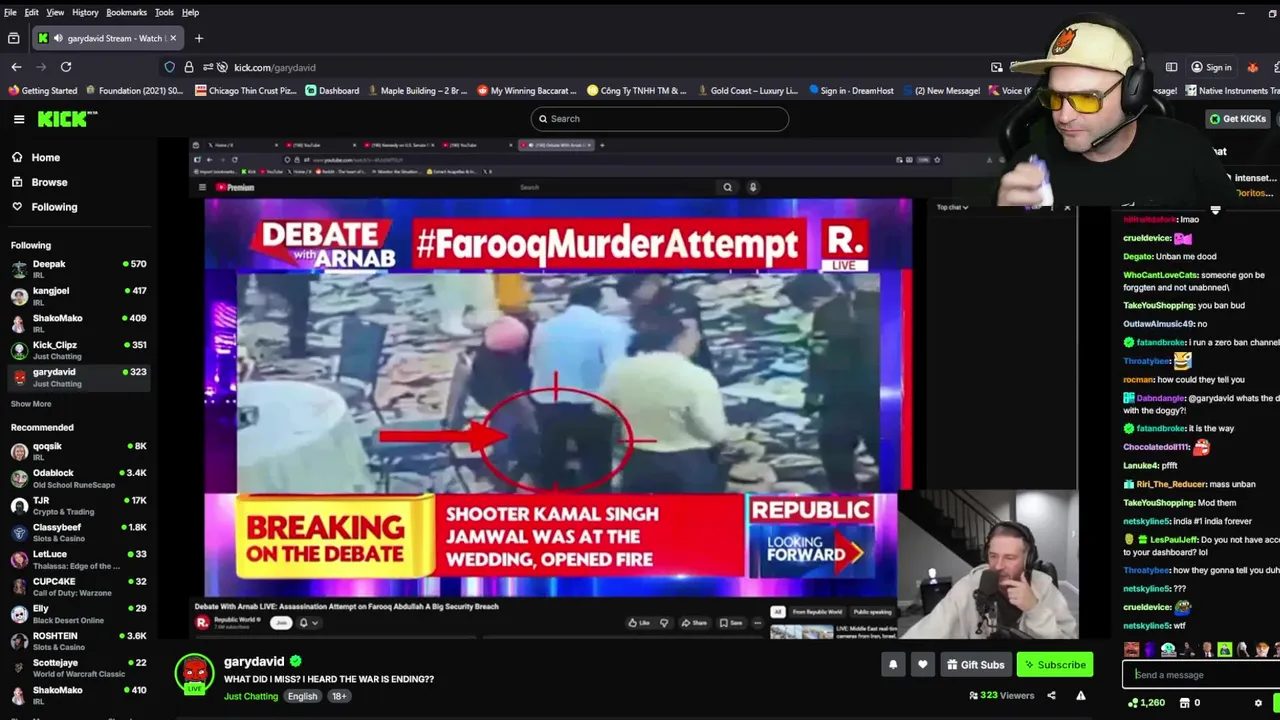
Task: Toggle the follow heart icon
Action: 922,665
